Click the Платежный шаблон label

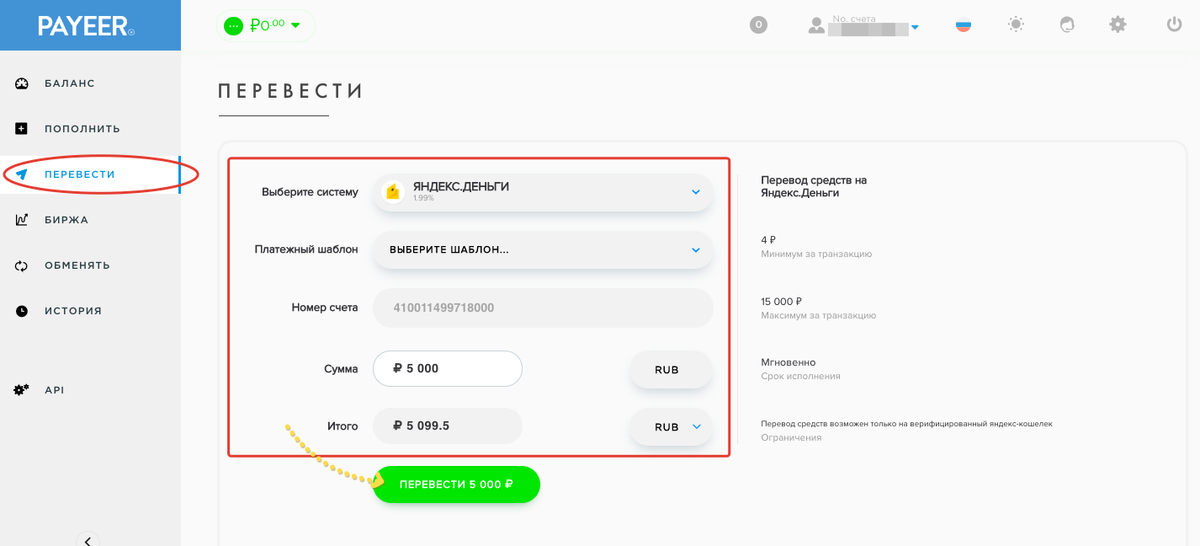[x=306, y=250]
